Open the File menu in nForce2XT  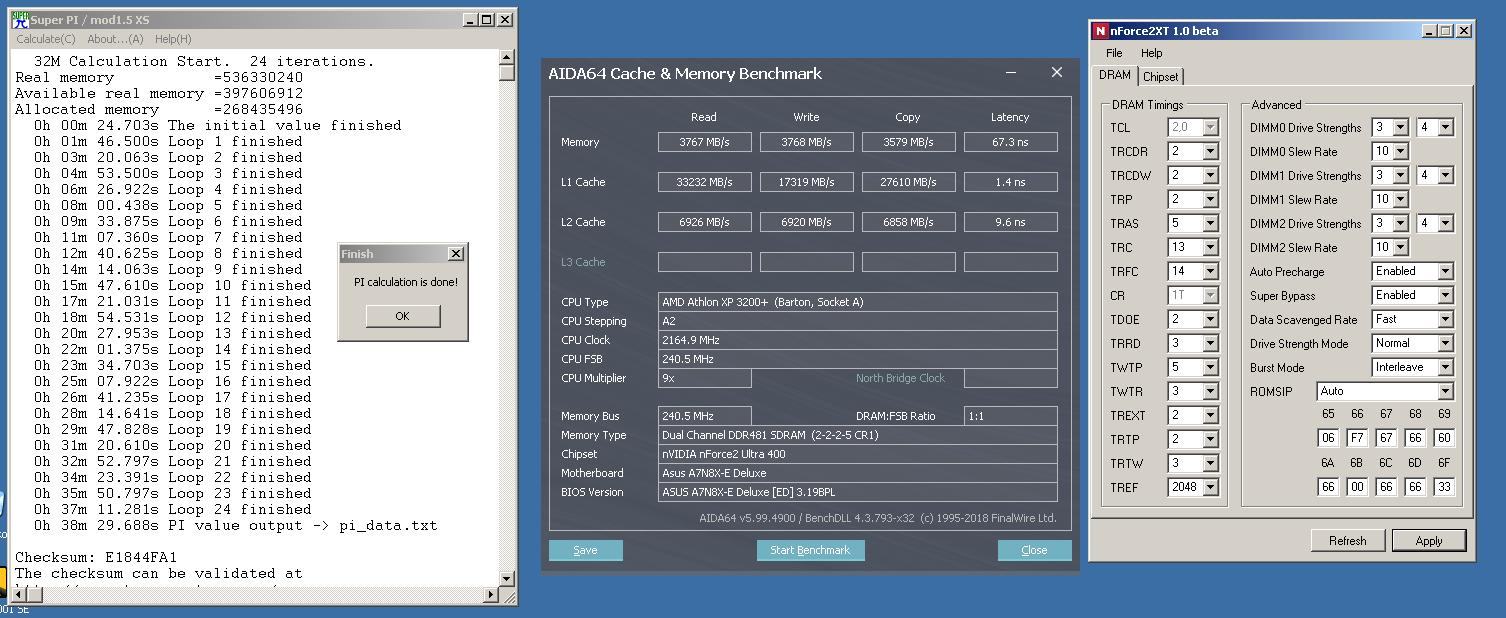pos(1114,53)
